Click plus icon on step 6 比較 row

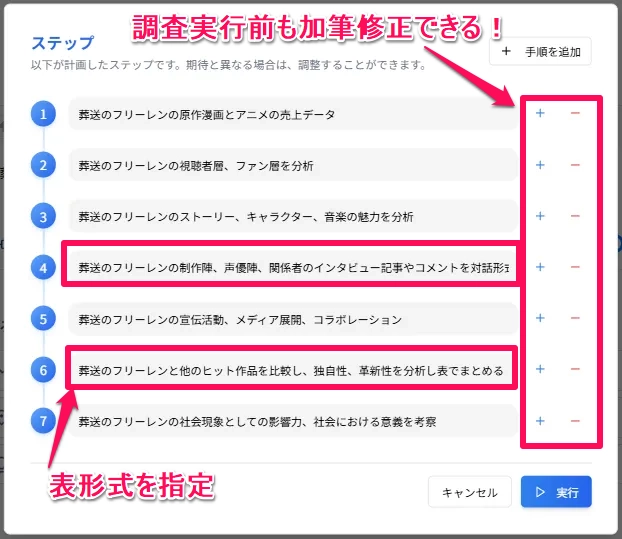pyautogui.click(x=540, y=369)
